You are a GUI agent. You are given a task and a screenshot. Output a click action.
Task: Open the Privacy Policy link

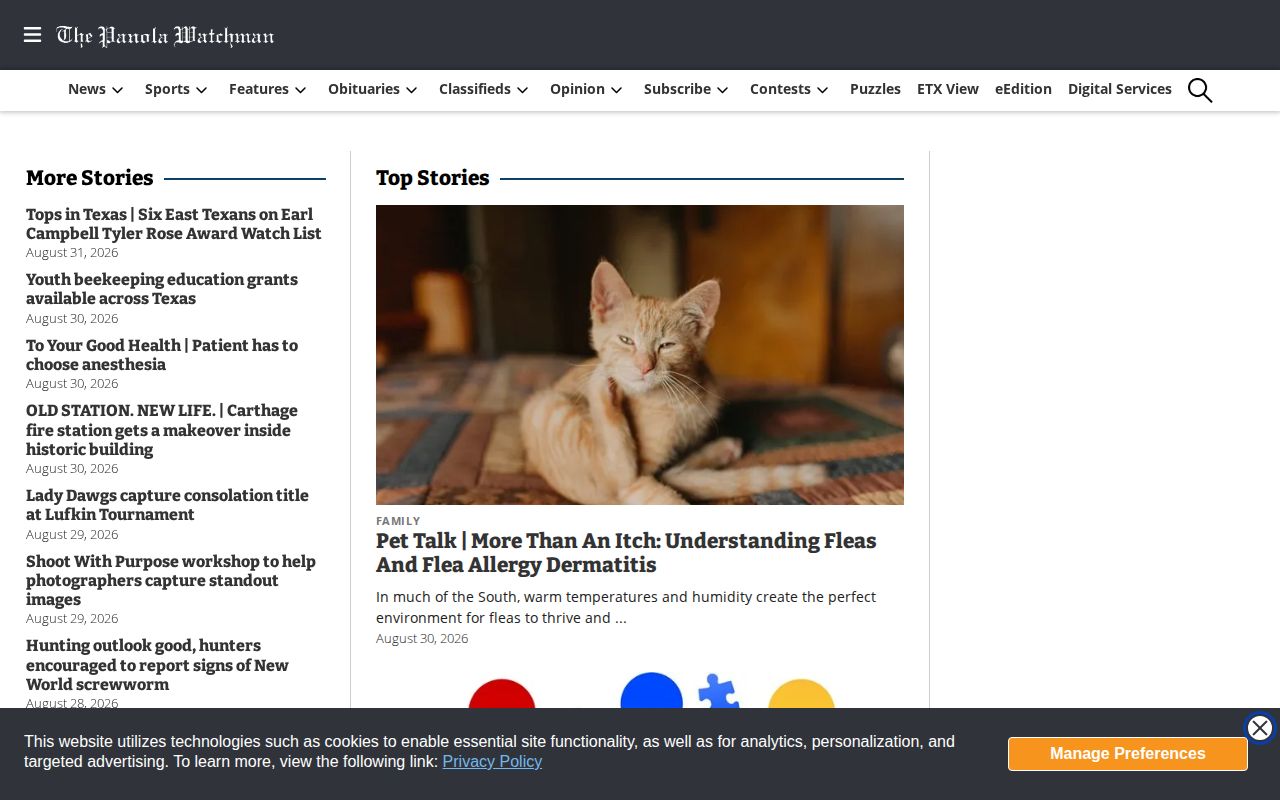[x=492, y=762]
